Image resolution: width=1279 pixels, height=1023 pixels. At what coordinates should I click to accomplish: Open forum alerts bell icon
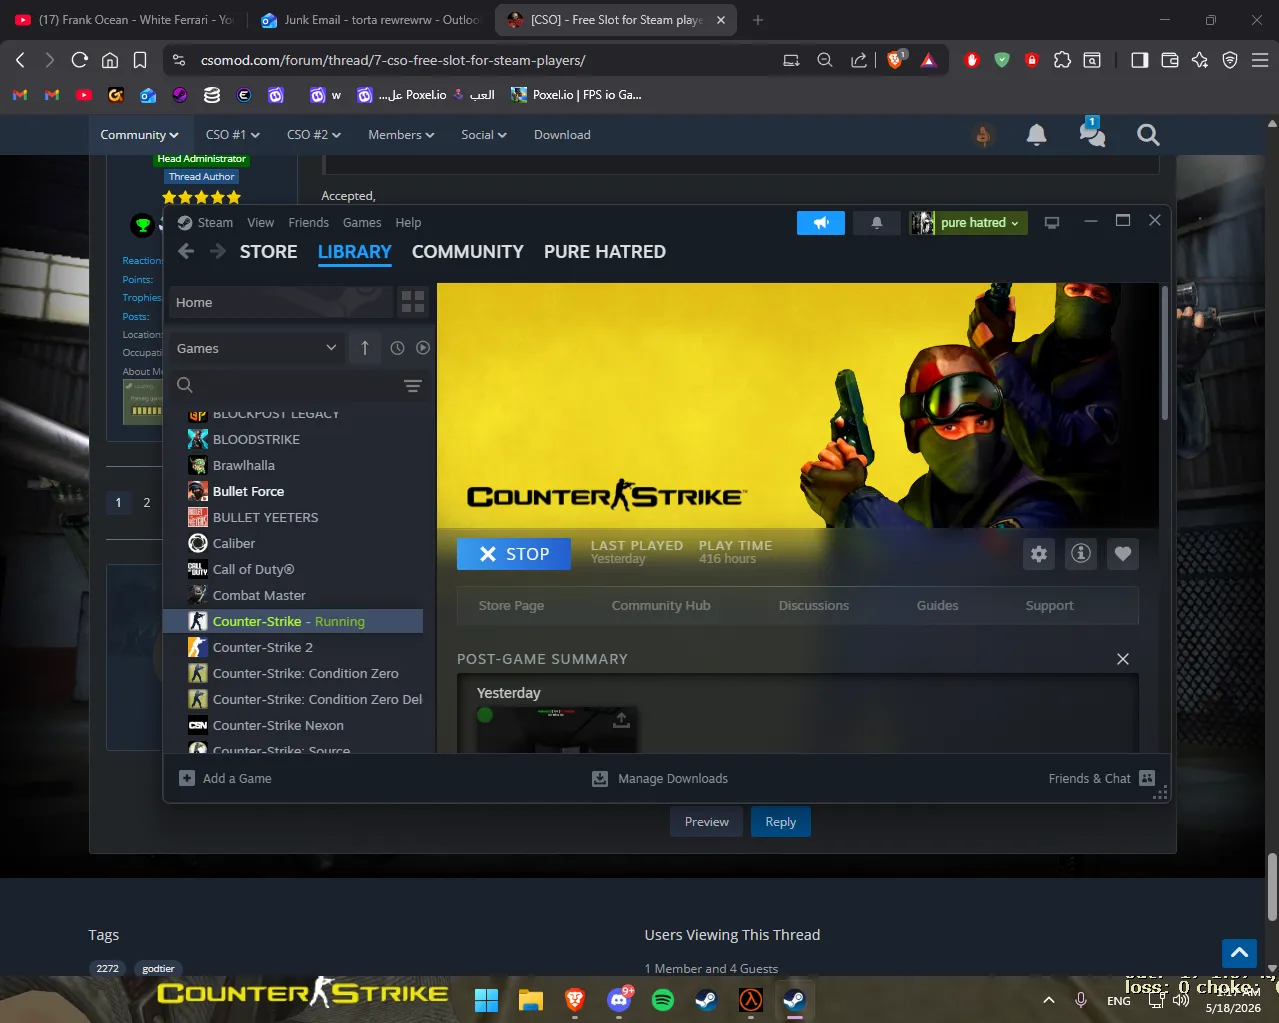1037,135
